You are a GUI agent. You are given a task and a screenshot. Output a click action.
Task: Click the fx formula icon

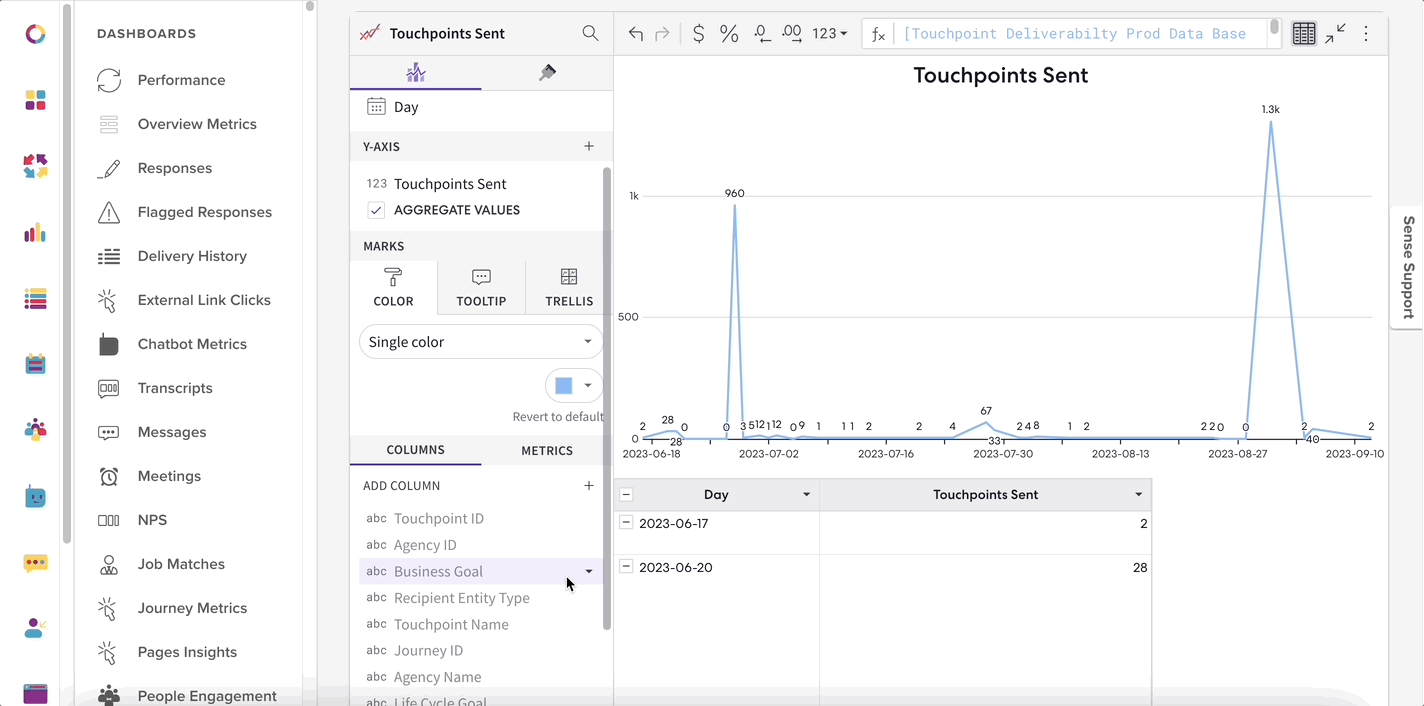pyautogui.click(x=878, y=34)
